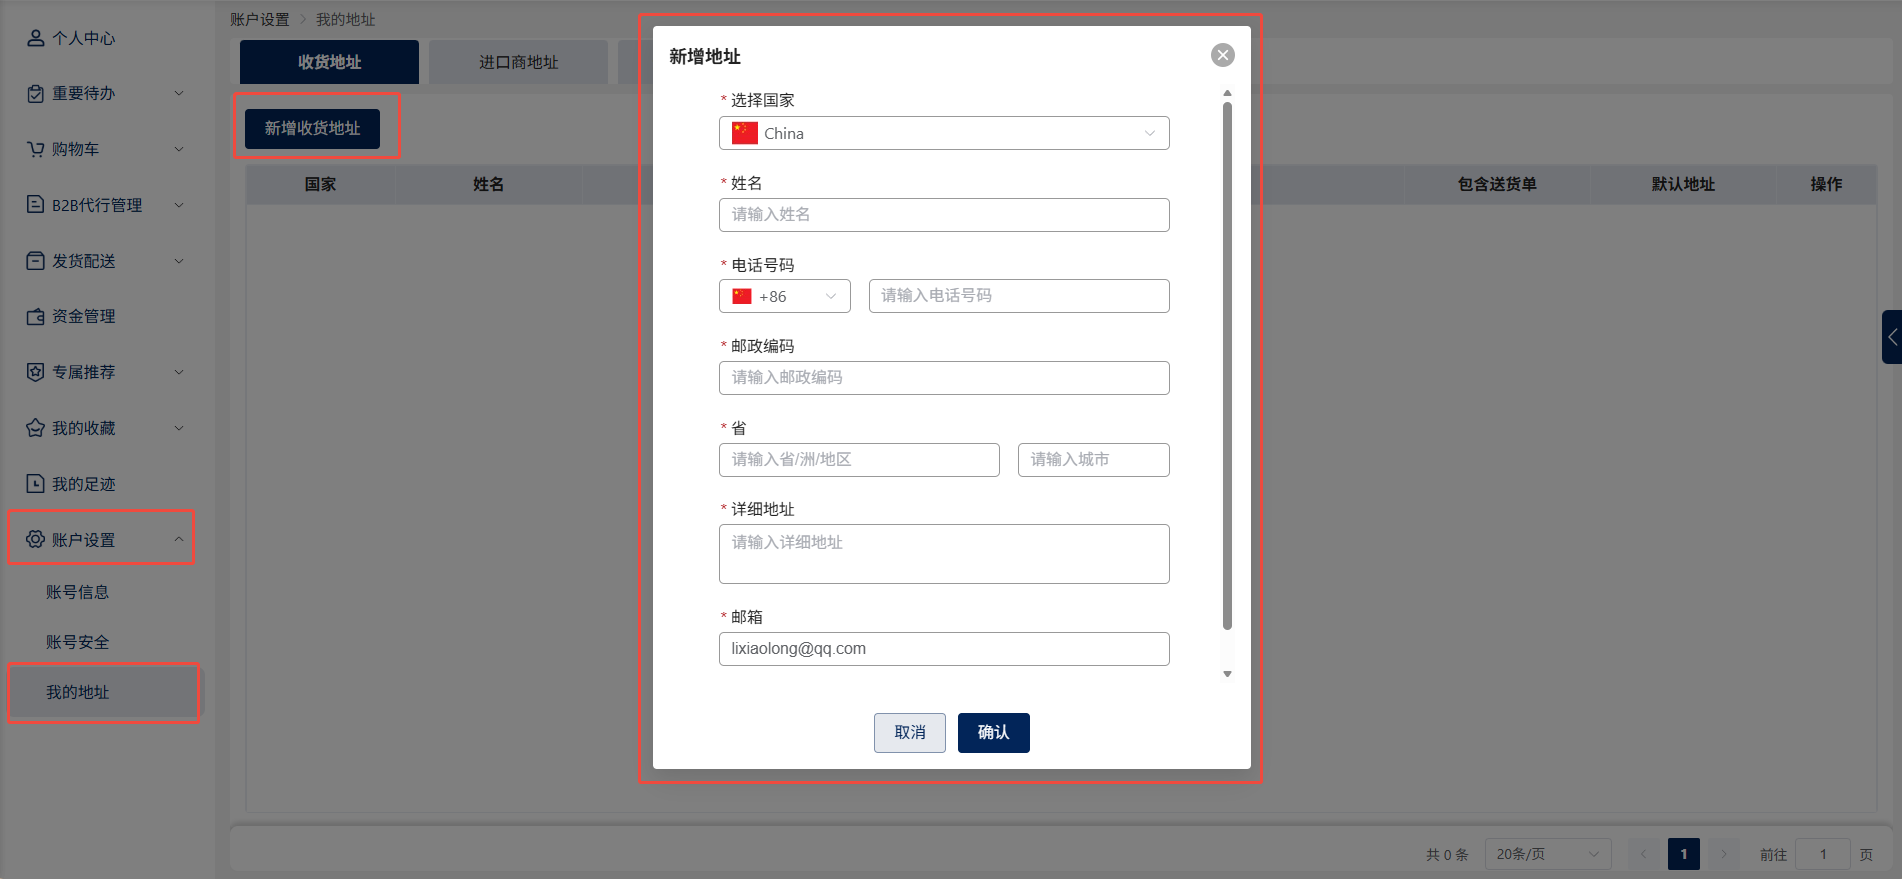The height and width of the screenshot is (879, 1902).
Task: Click the 邮箱 field with lixiaolong@qq.com
Action: [944, 649]
